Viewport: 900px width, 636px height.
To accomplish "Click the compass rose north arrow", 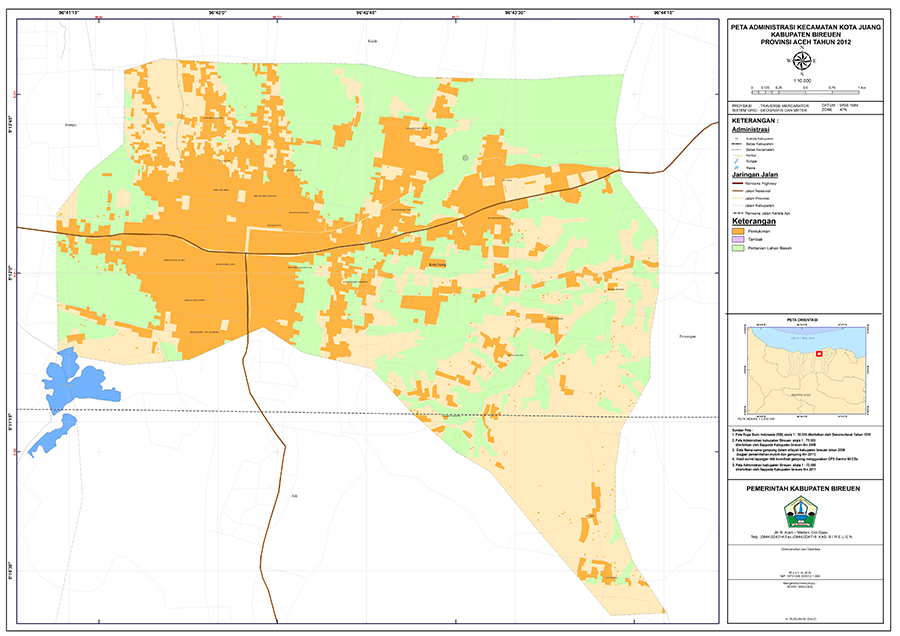I will click(x=802, y=62).
